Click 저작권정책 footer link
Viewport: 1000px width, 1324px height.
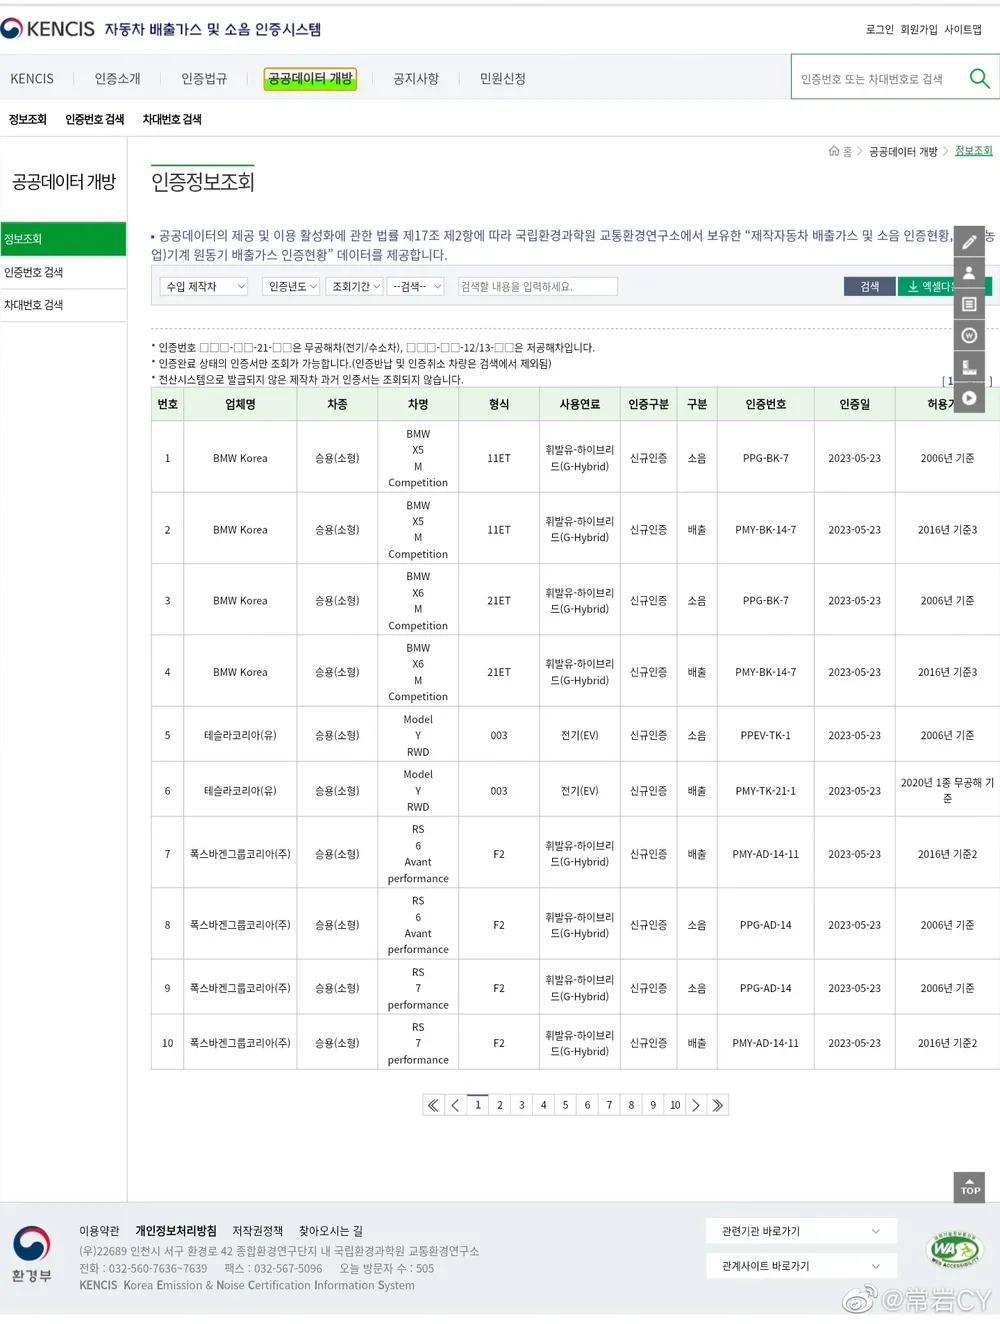point(258,1231)
